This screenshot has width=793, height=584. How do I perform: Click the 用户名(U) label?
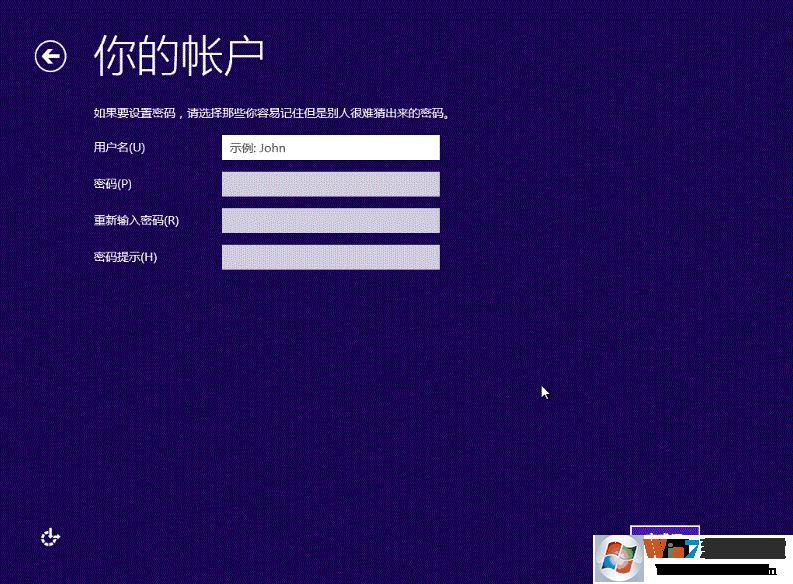(x=119, y=147)
